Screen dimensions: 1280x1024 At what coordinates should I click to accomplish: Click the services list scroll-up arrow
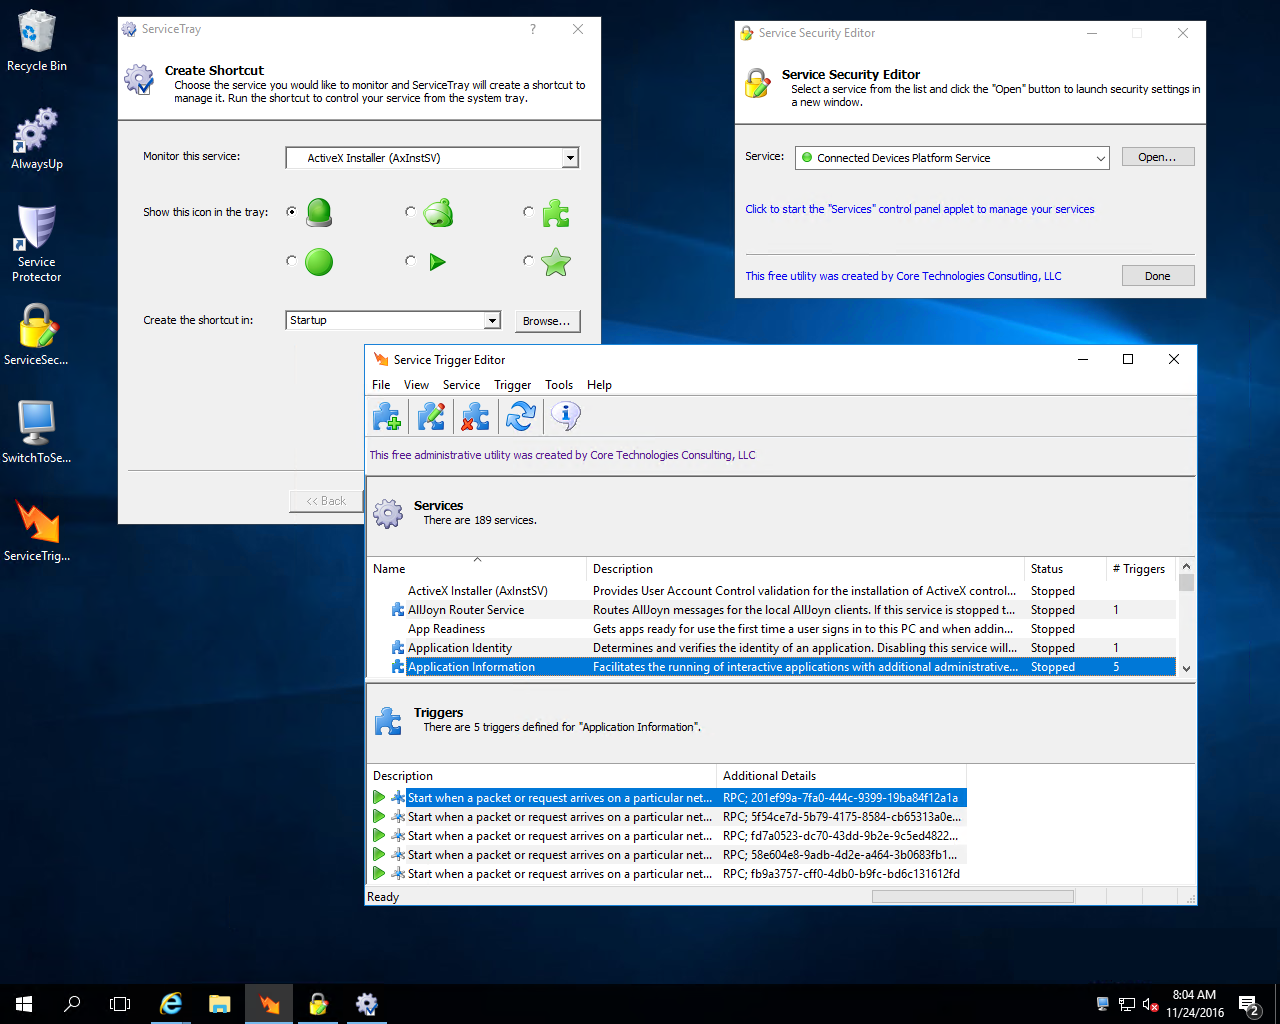tap(1186, 566)
